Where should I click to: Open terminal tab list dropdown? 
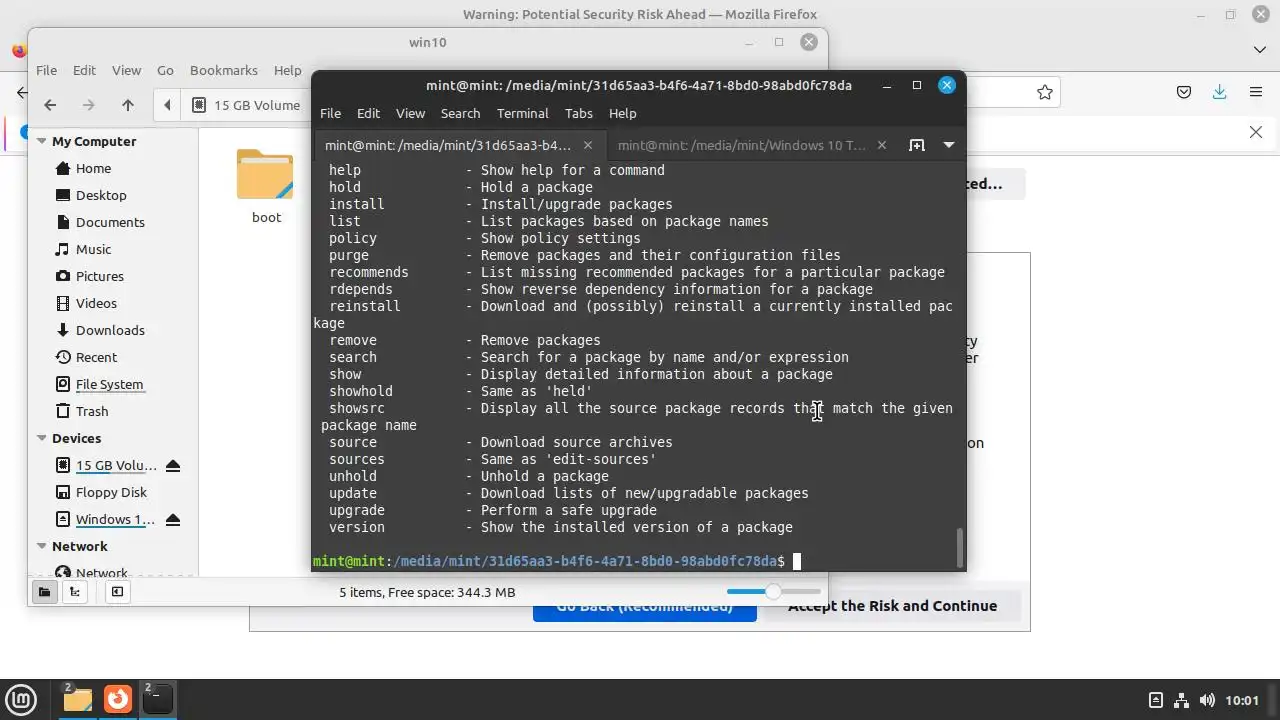point(948,145)
